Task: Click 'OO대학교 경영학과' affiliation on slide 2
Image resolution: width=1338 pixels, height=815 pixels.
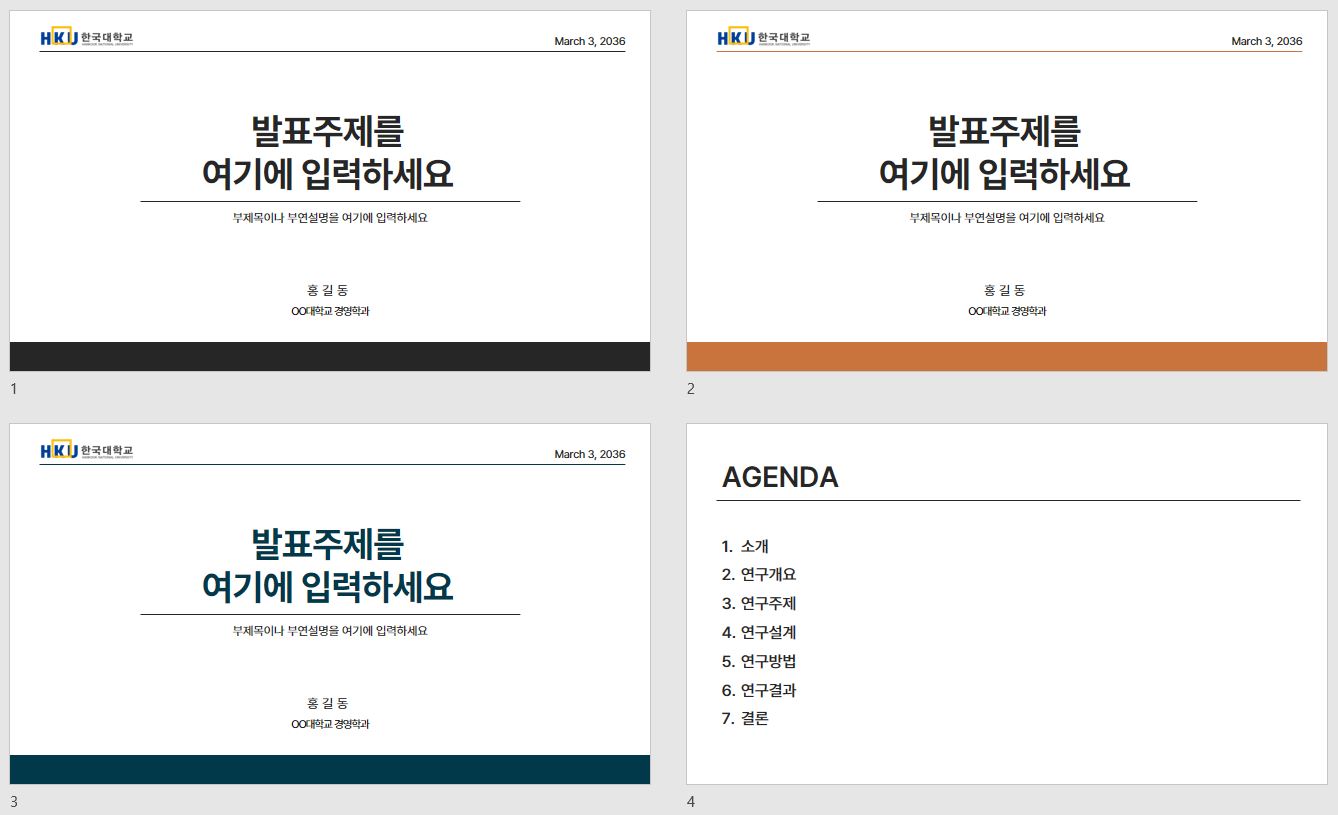Action: click(x=1007, y=311)
